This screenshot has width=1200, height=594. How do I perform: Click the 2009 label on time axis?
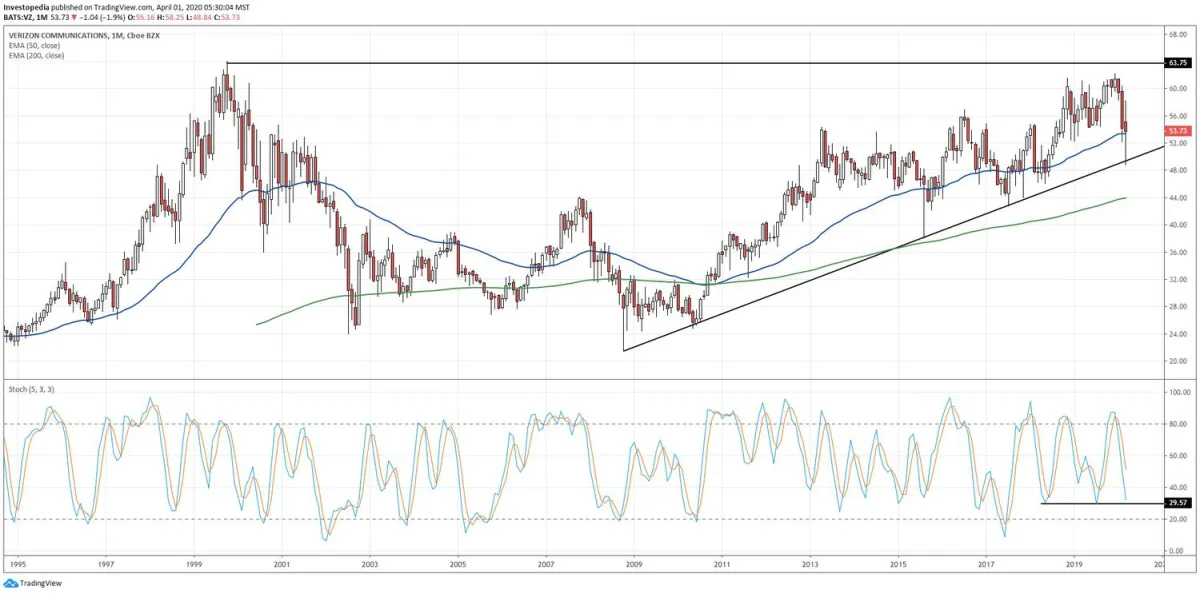pyautogui.click(x=634, y=564)
